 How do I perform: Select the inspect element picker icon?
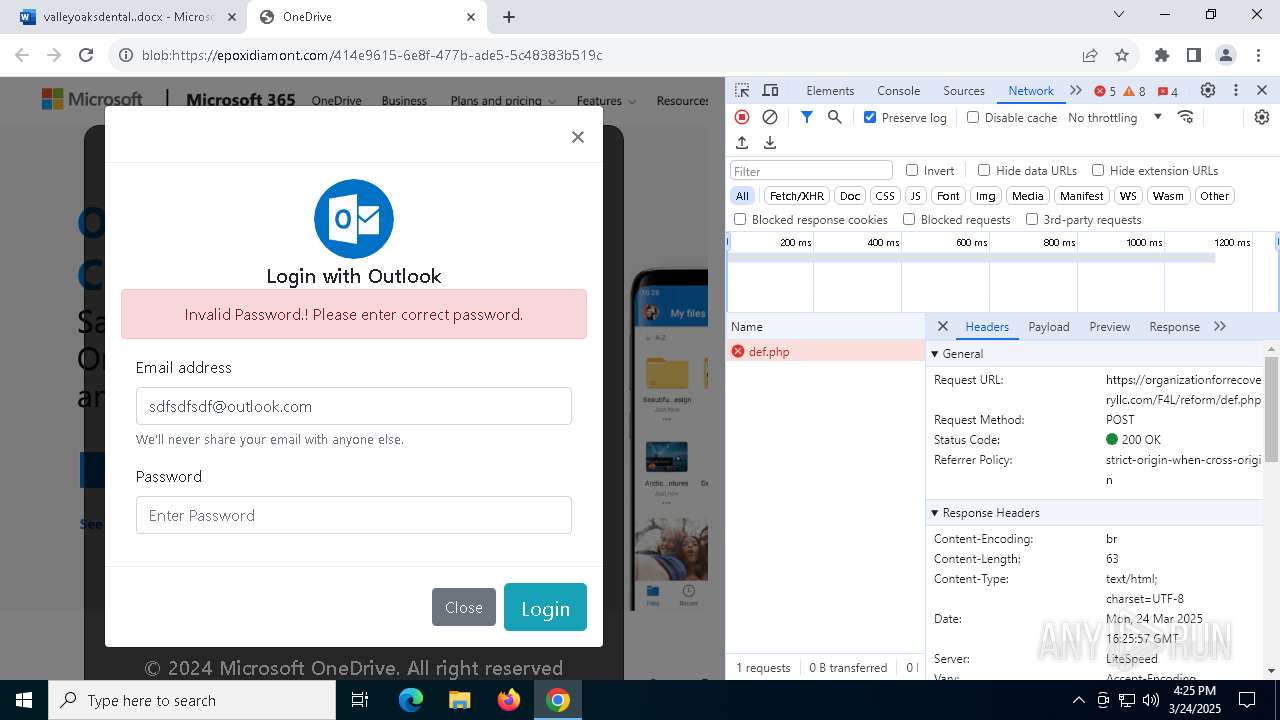point(742,90)
